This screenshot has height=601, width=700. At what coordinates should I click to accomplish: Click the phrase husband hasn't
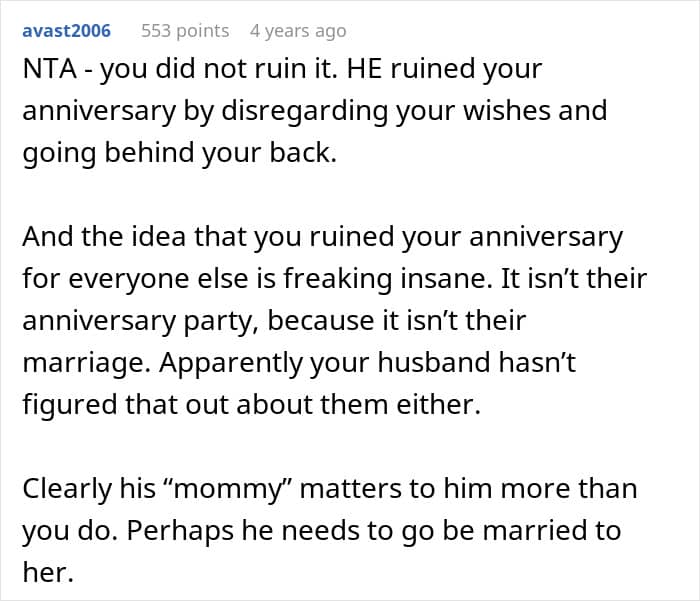click(x=476, y=362)
